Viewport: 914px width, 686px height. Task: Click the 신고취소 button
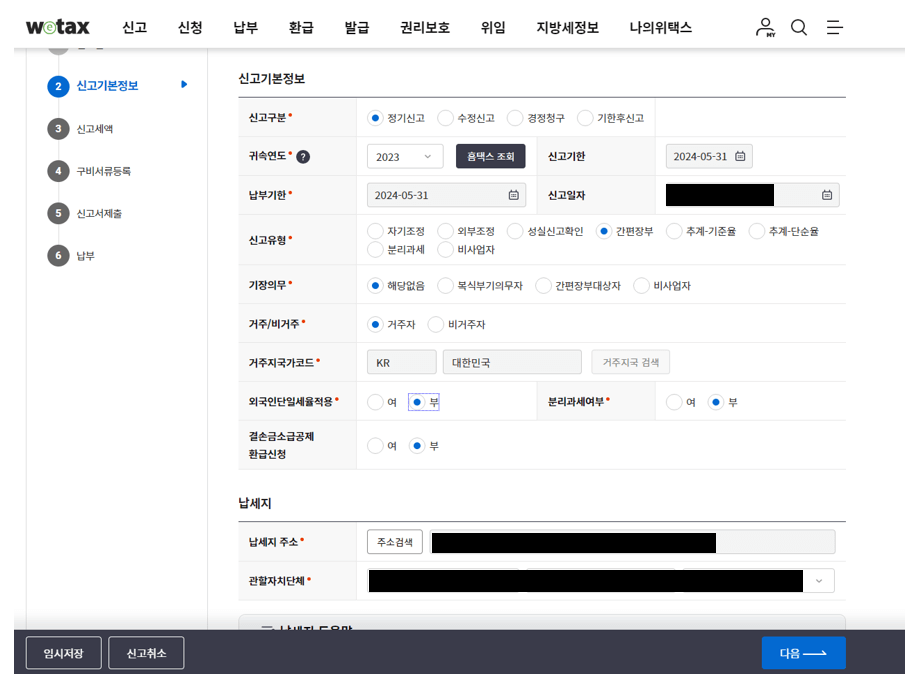click(x=146, y=653)
